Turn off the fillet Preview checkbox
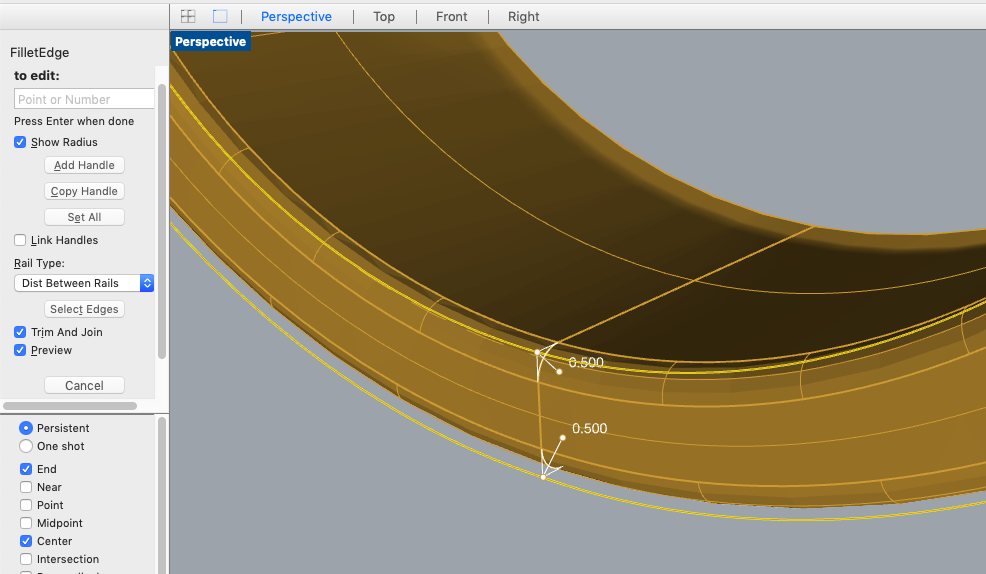Screen dimensions: 986x574 [20, 351]
